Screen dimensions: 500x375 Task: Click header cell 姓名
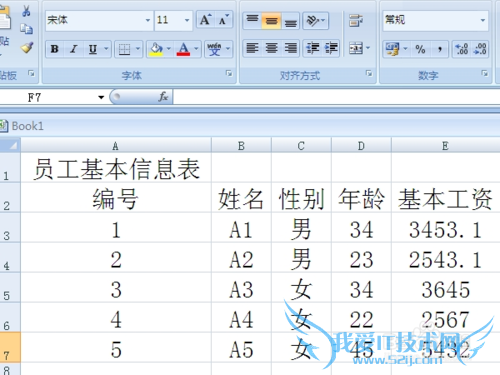241,198
